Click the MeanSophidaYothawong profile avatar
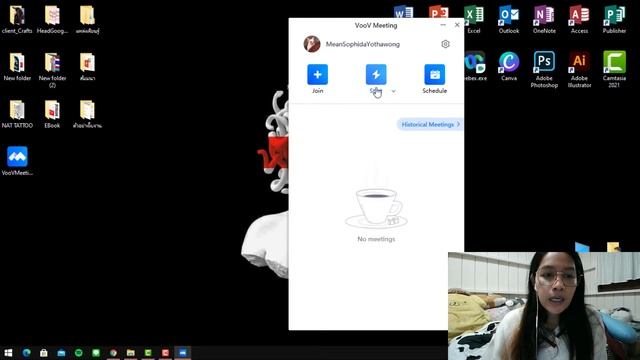Image resolution: width=640 pixels, height=360 pixels. click(x=312, y=44)
